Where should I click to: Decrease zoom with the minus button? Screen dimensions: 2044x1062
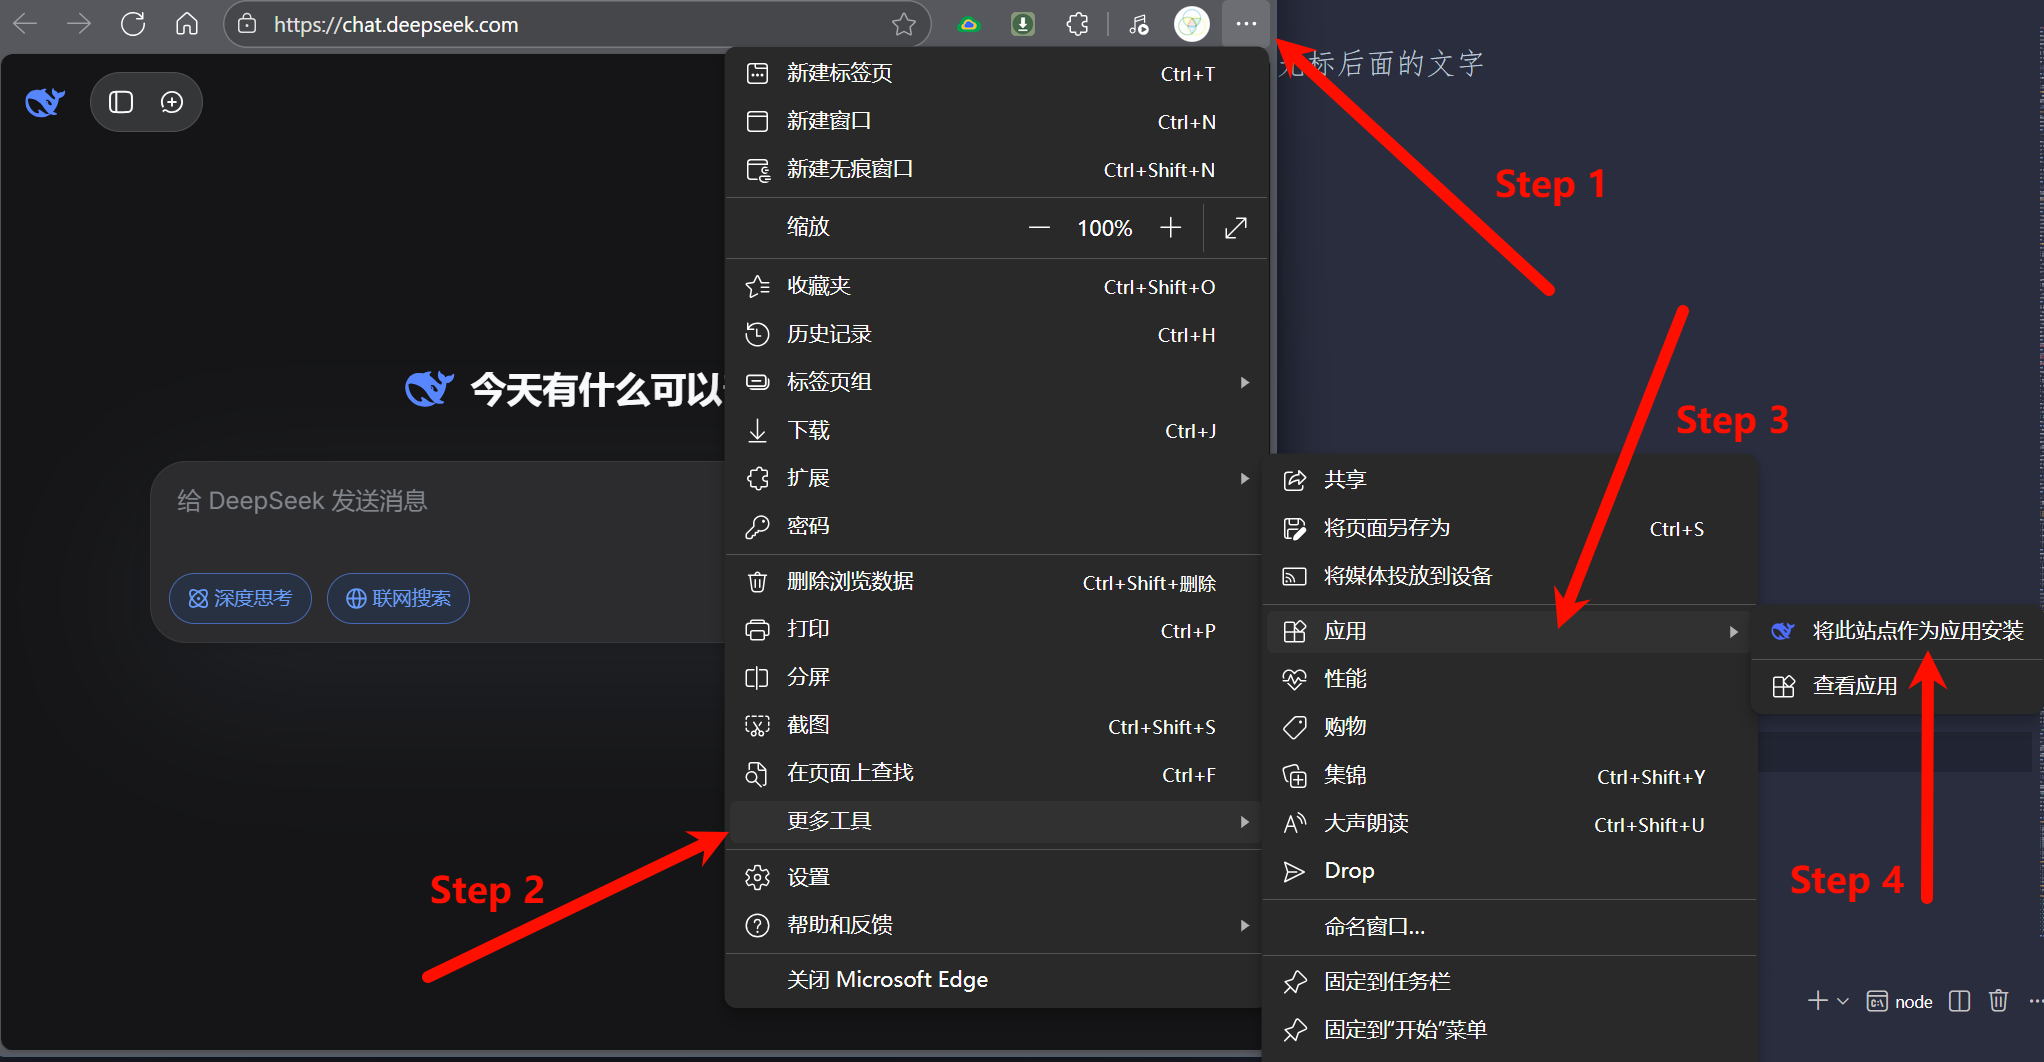[x=1039, y=228]
